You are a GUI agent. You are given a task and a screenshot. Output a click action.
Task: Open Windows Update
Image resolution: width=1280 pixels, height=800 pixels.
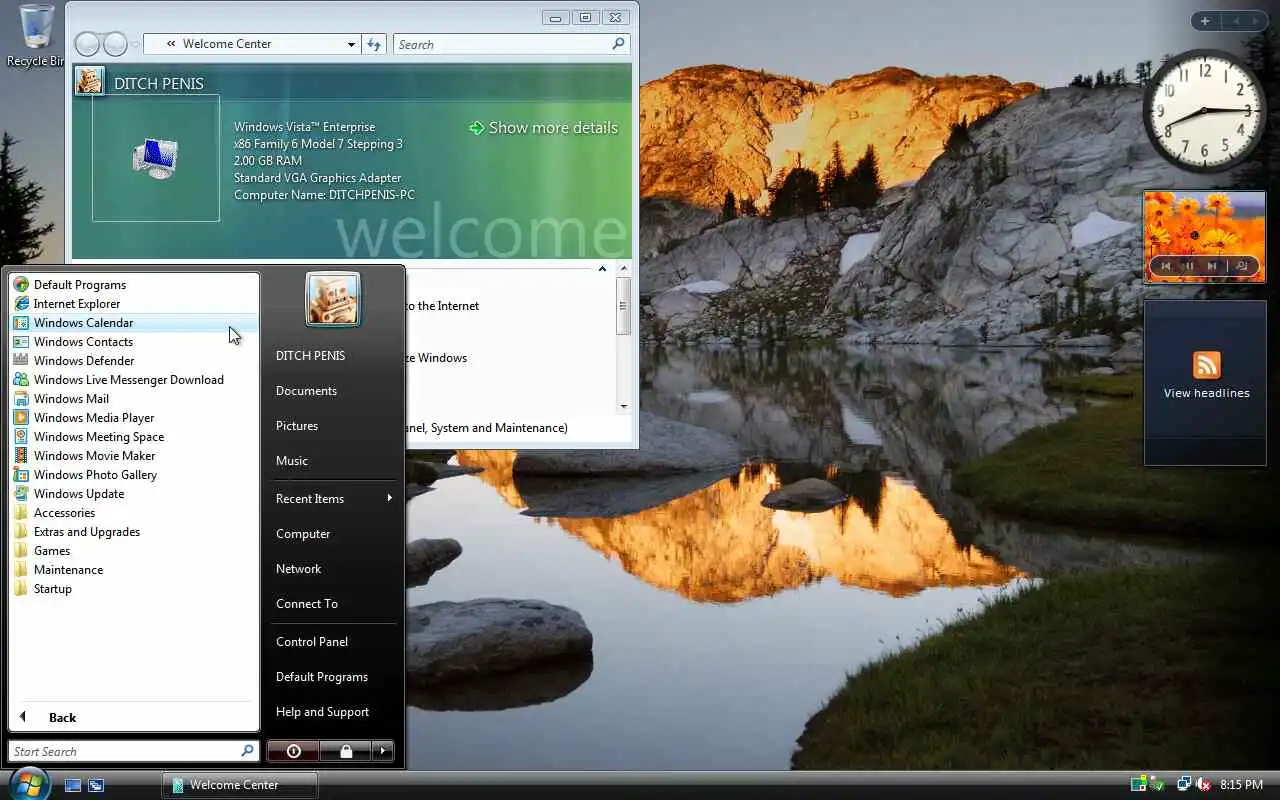133,494
